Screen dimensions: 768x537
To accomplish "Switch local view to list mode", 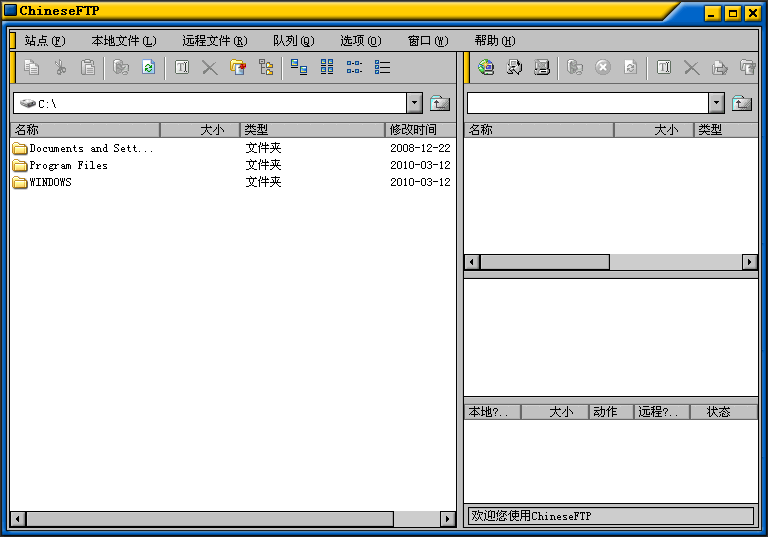I will (x=354, y=67).
